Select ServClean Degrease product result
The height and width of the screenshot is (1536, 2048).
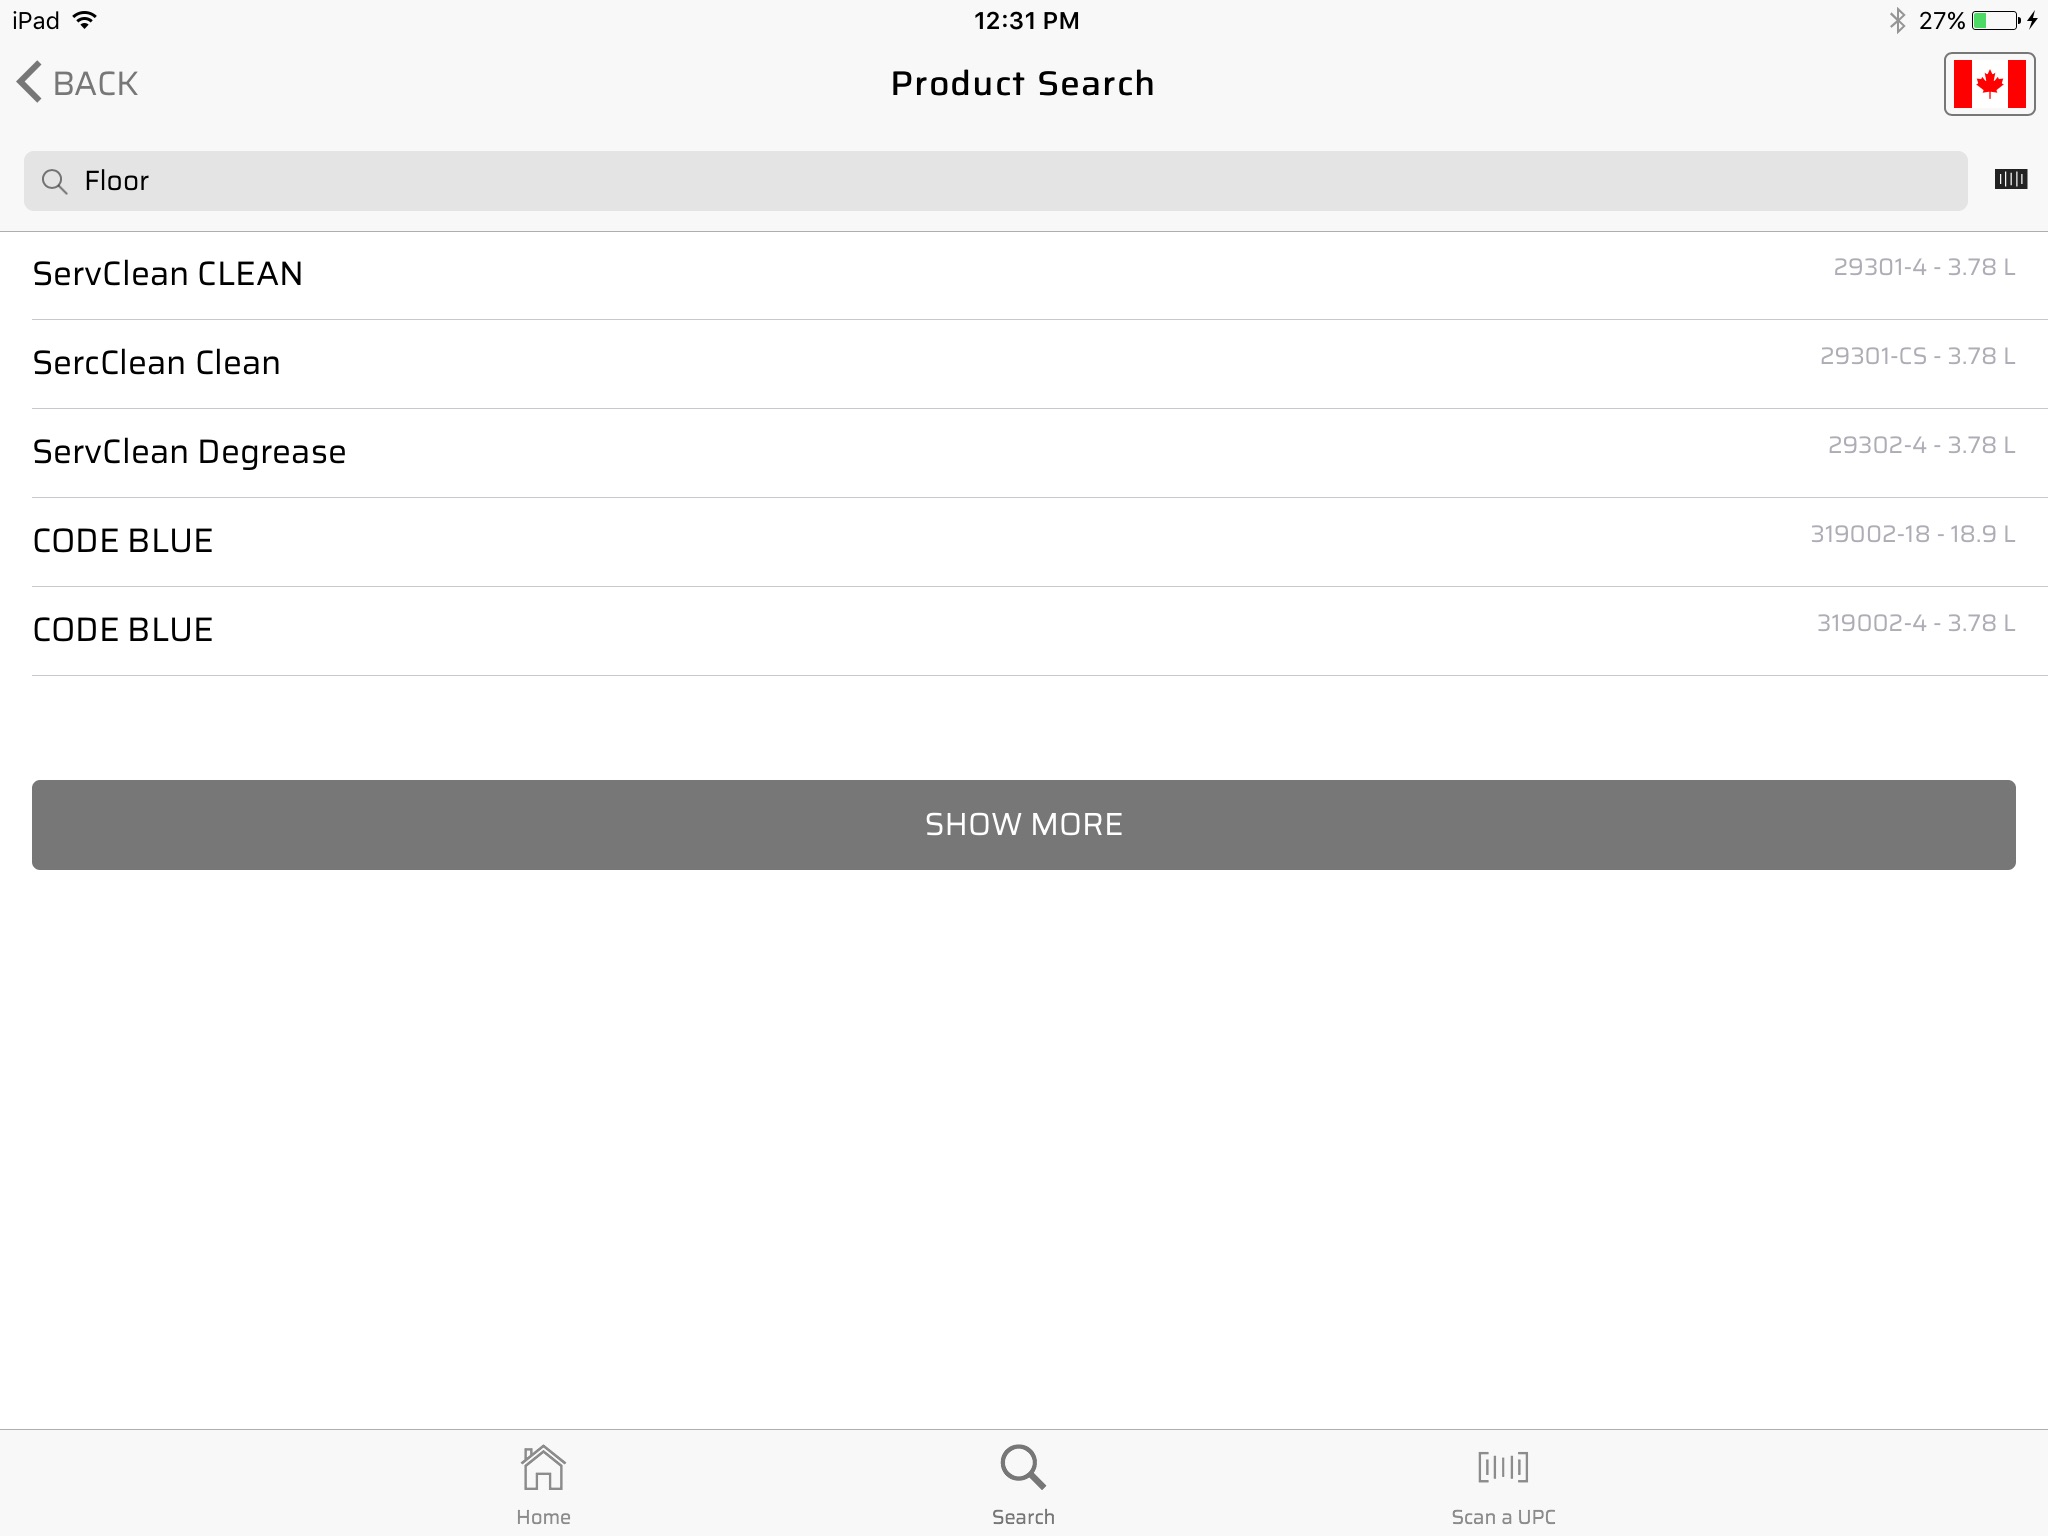(x=1024, y=452)
